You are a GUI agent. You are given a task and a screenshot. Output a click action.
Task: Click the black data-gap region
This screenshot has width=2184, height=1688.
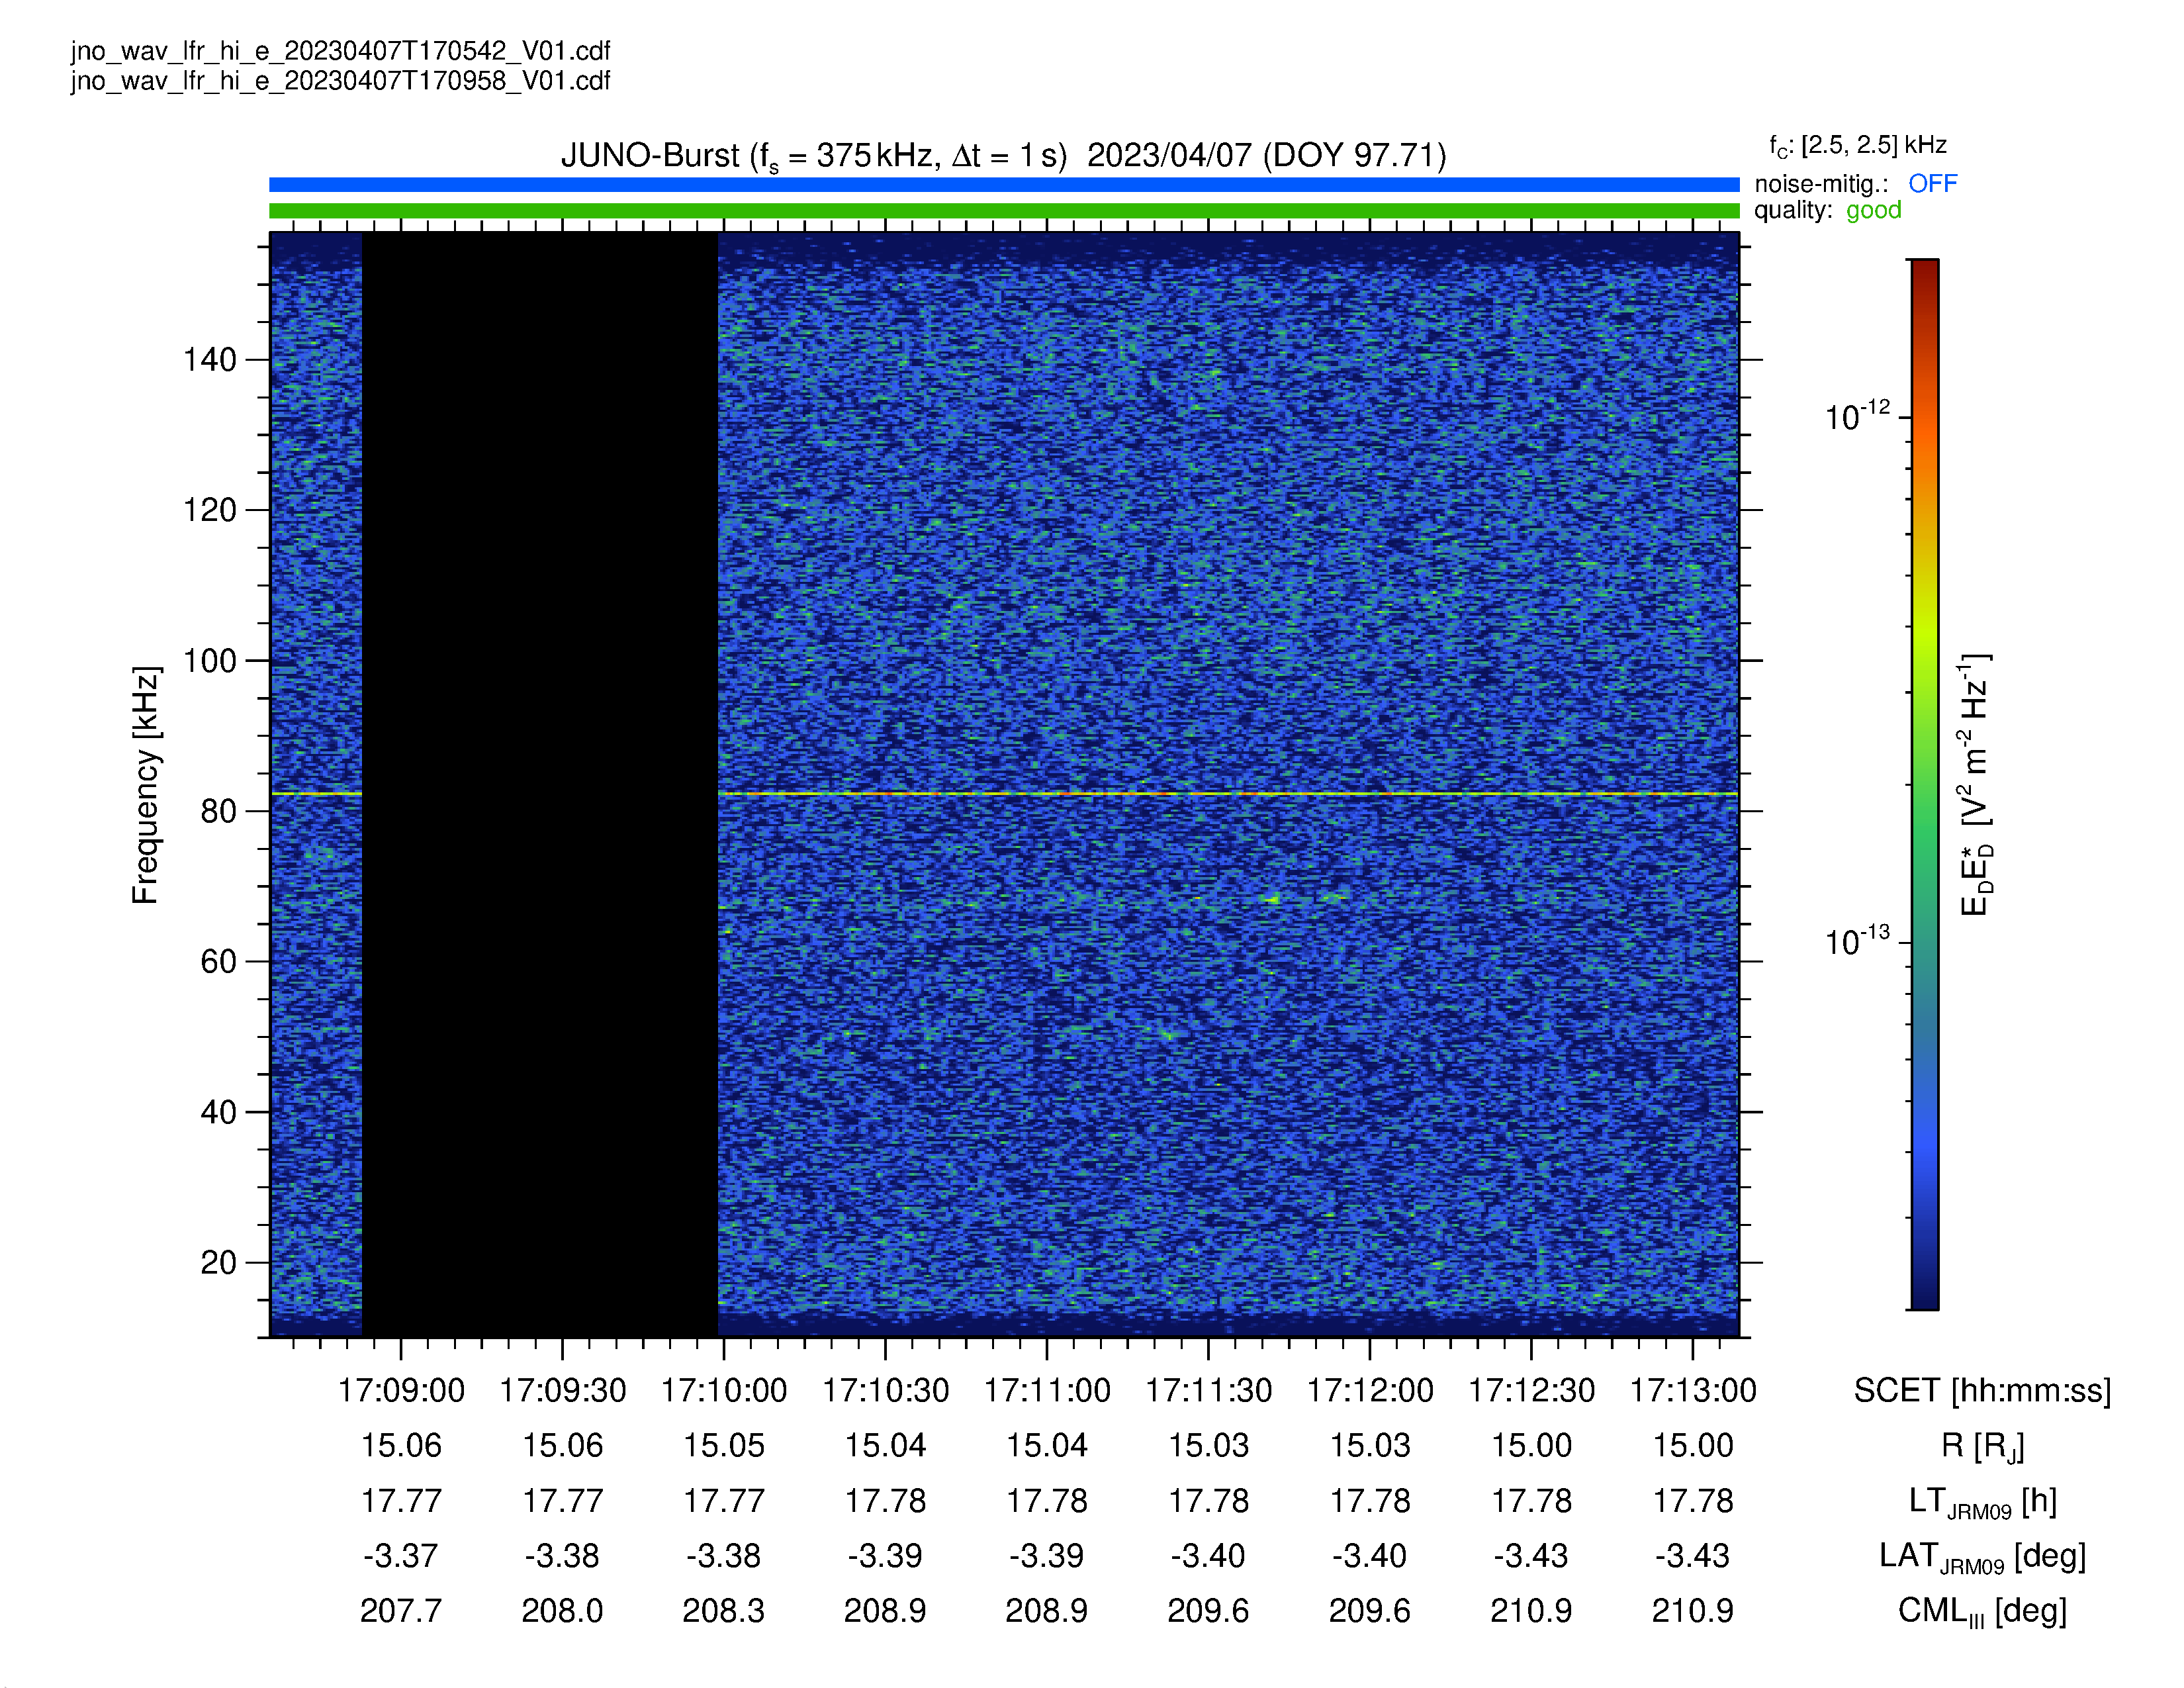tap(540, 785)
